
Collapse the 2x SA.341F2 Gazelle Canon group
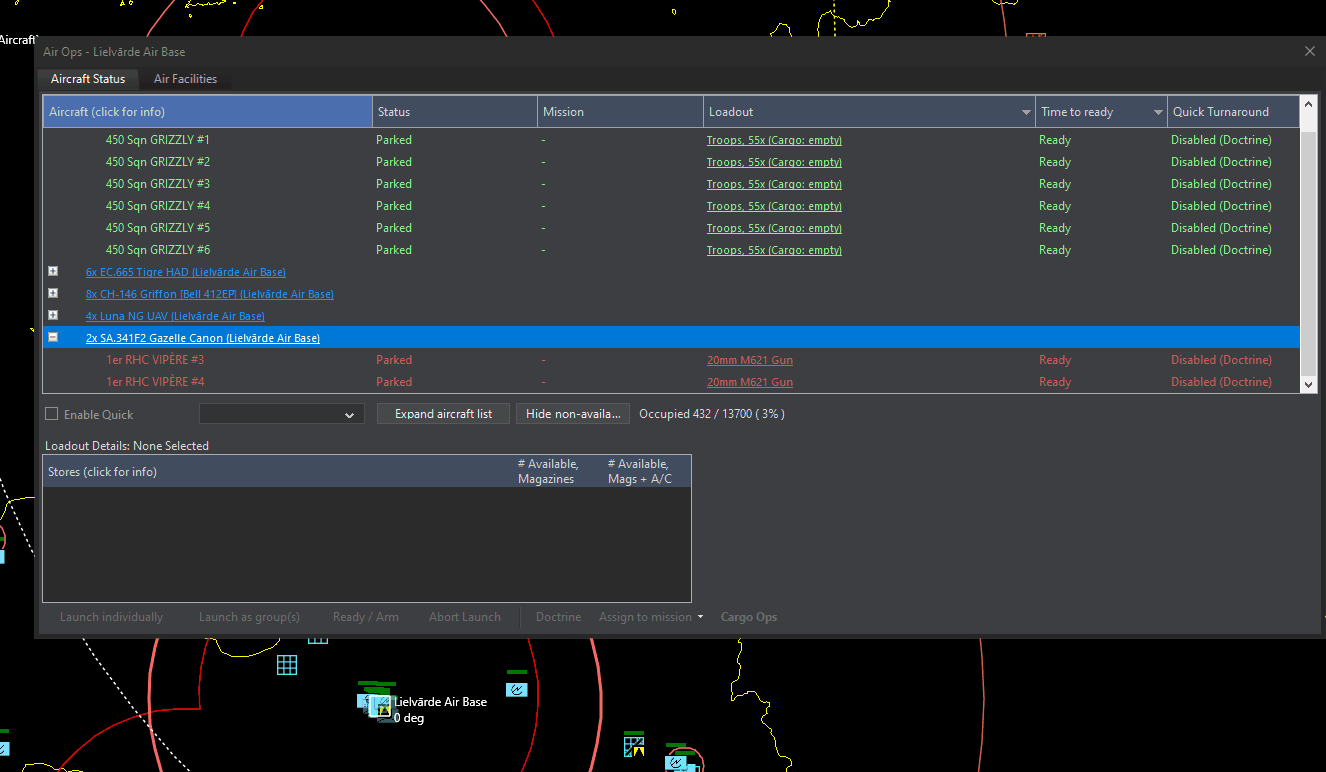click(53, 338)
